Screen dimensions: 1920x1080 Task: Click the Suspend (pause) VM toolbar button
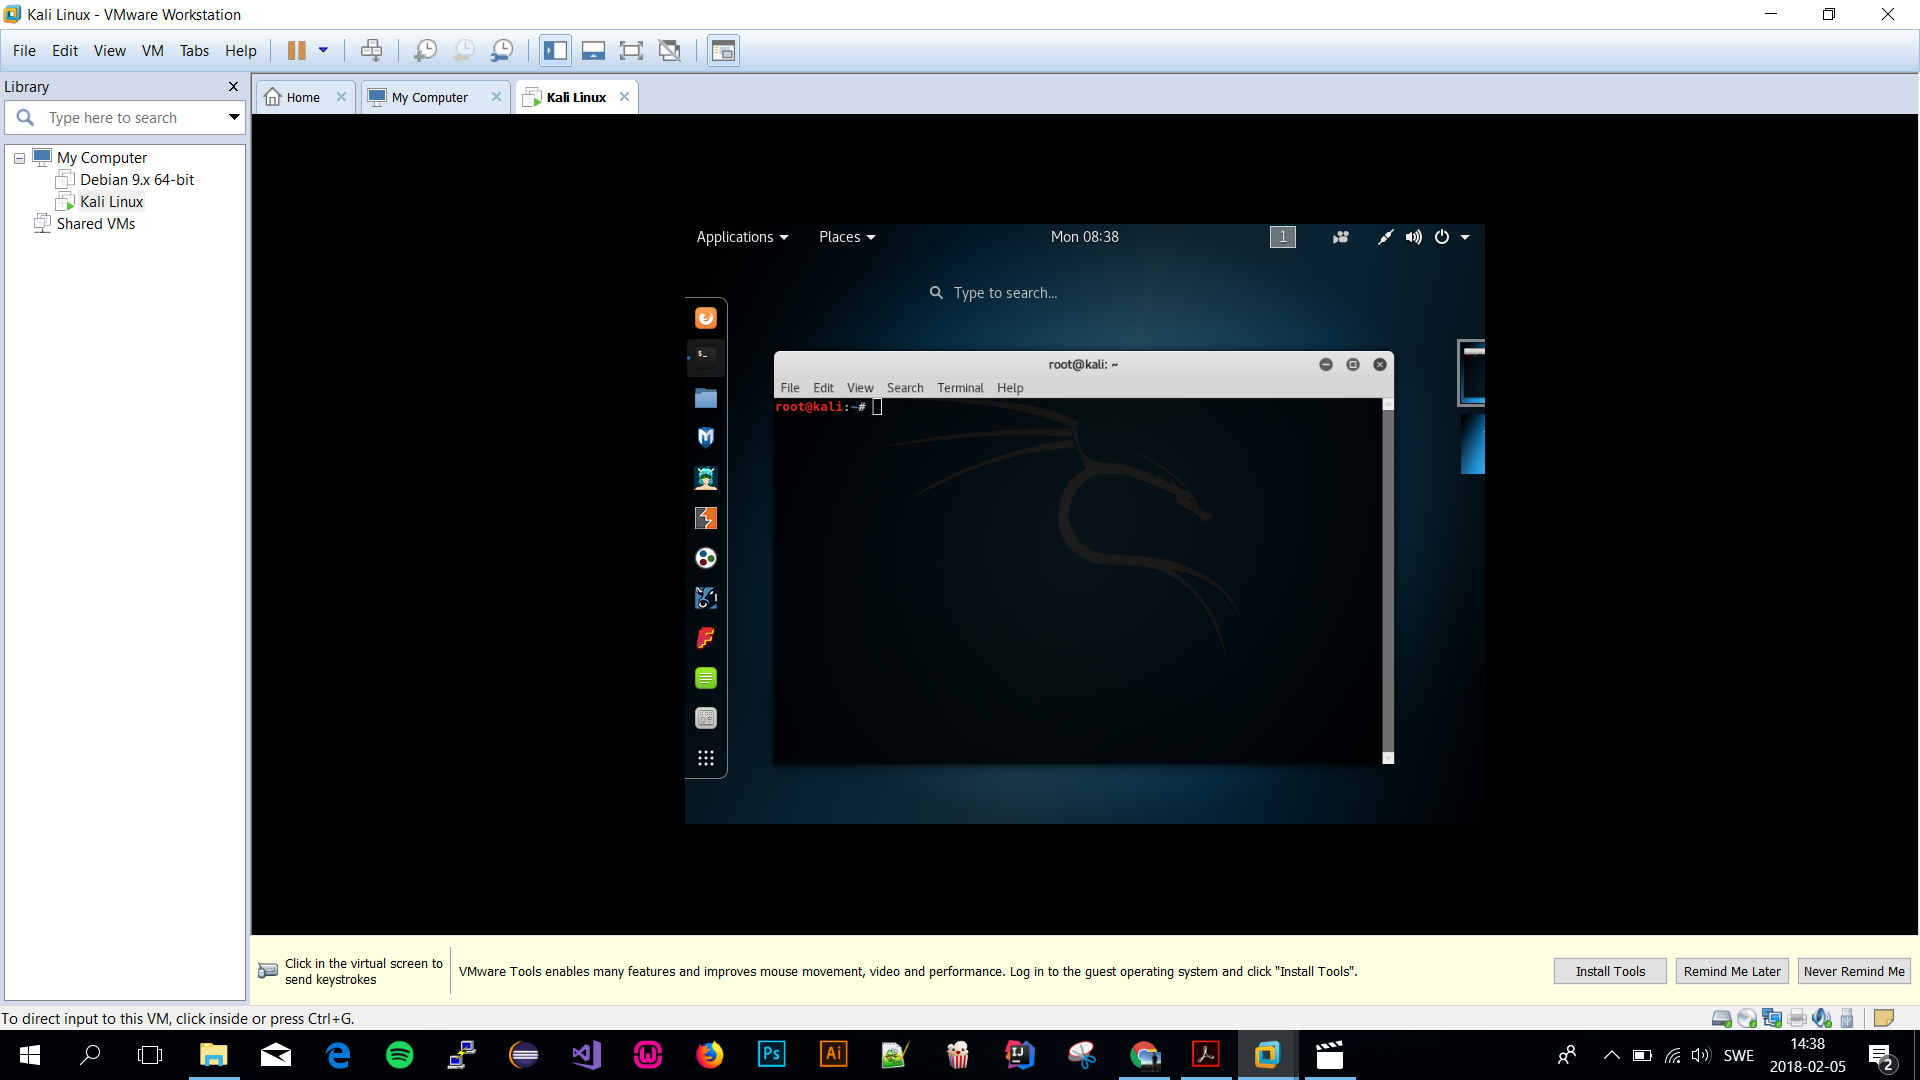[297, 51]
